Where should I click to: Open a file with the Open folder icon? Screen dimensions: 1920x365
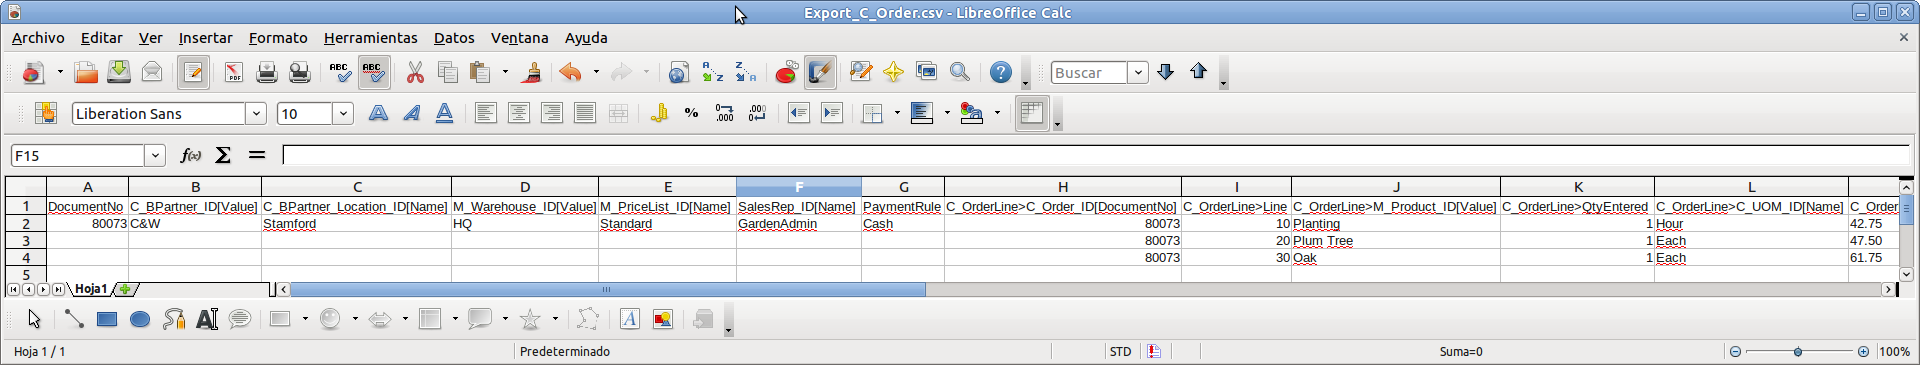(86, 72)
